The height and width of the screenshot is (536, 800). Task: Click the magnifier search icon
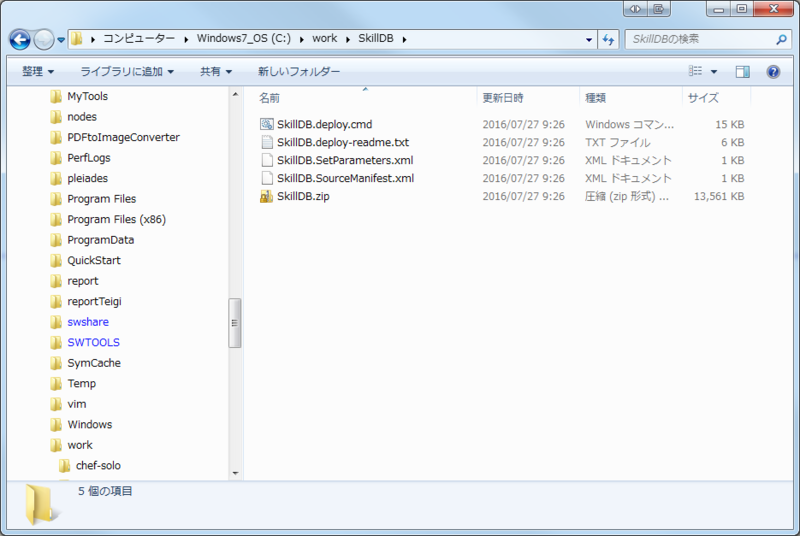coord(781,39)
